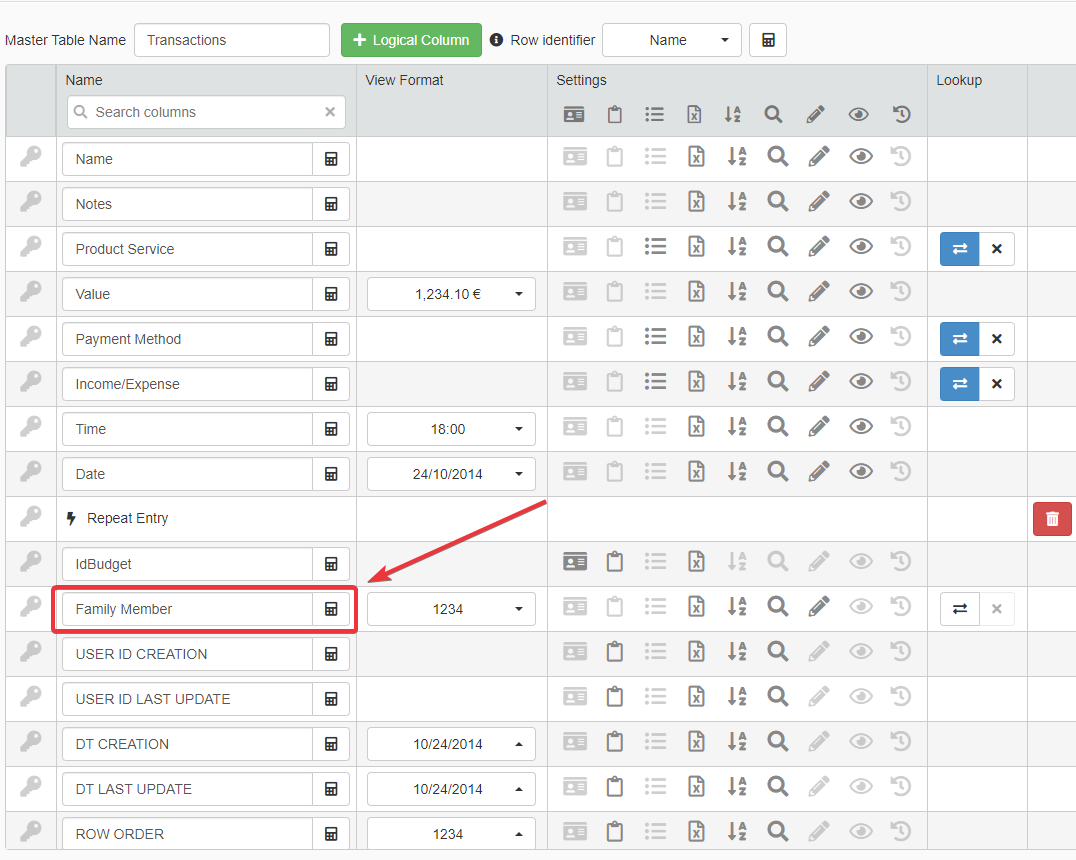Click the red delete button for Repeat Entry
The height and width of the screenshot is (860, 1076).
(1052, 519)
